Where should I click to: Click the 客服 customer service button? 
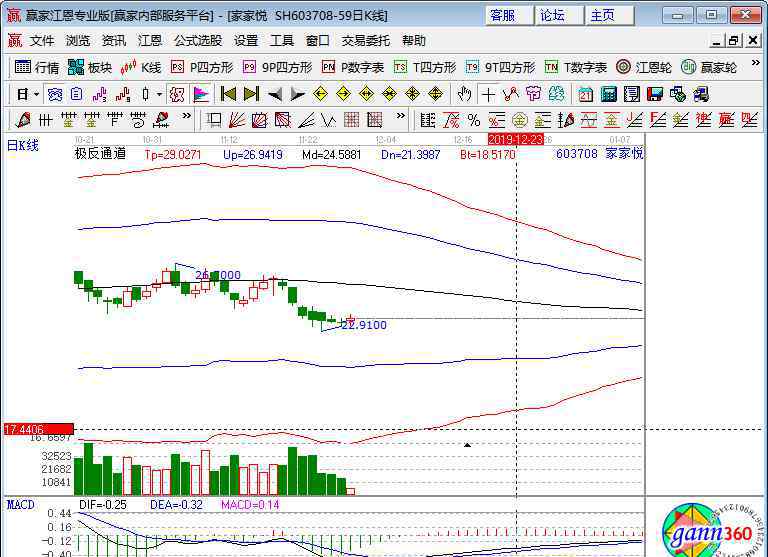tap(509, 15)
